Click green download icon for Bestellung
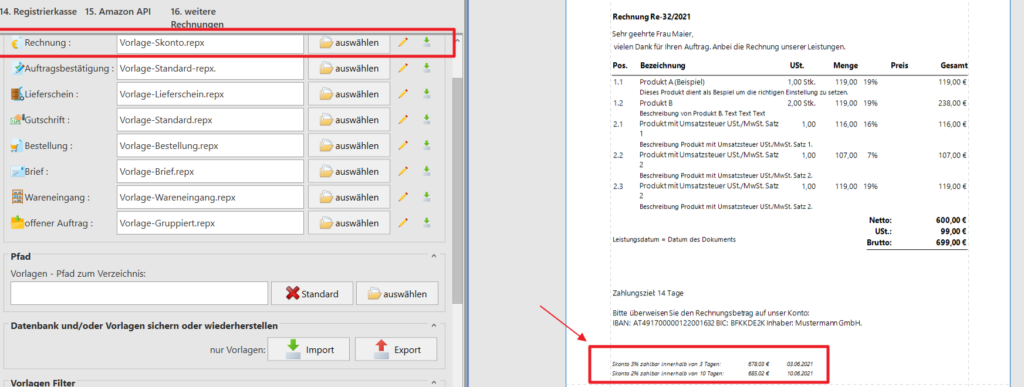This screenshot has height=387, width=1024. [x=426, y=146]
